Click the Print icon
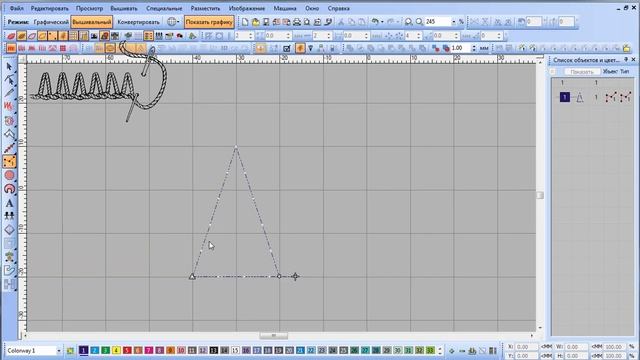The height and width of the screenshot is (360, 640). (x=297, y=22)
